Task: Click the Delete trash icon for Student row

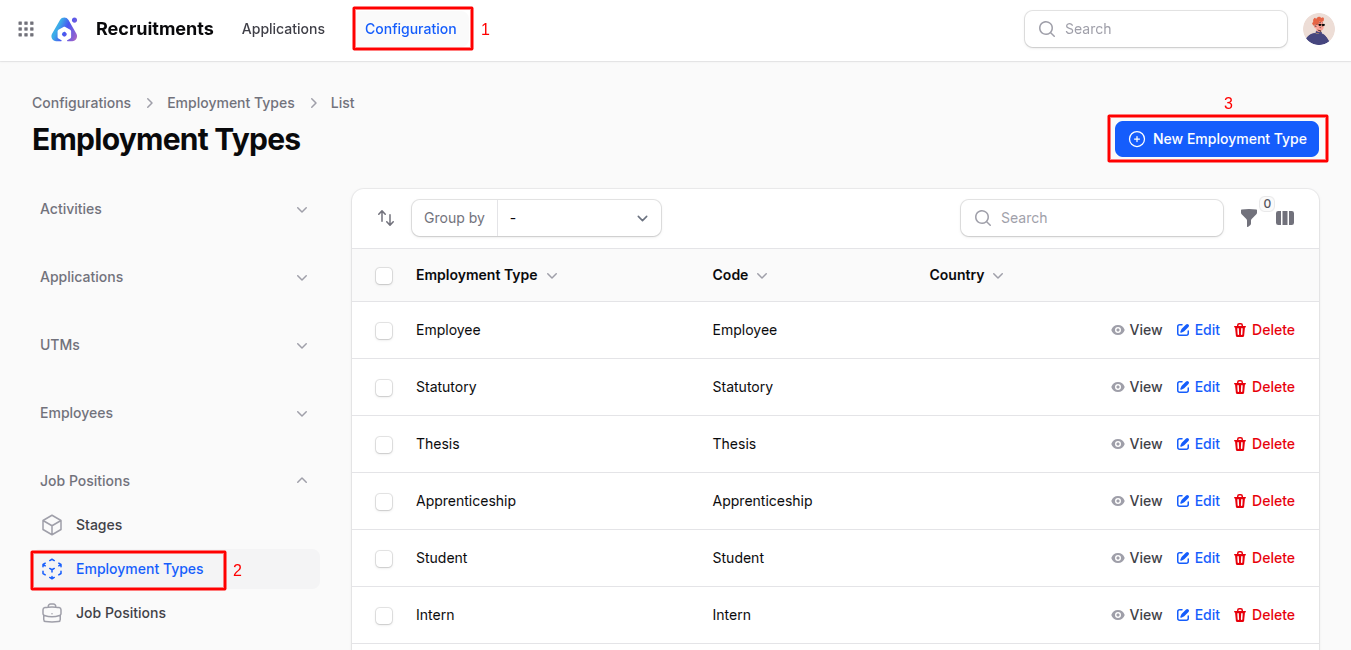Action: 1241,557
